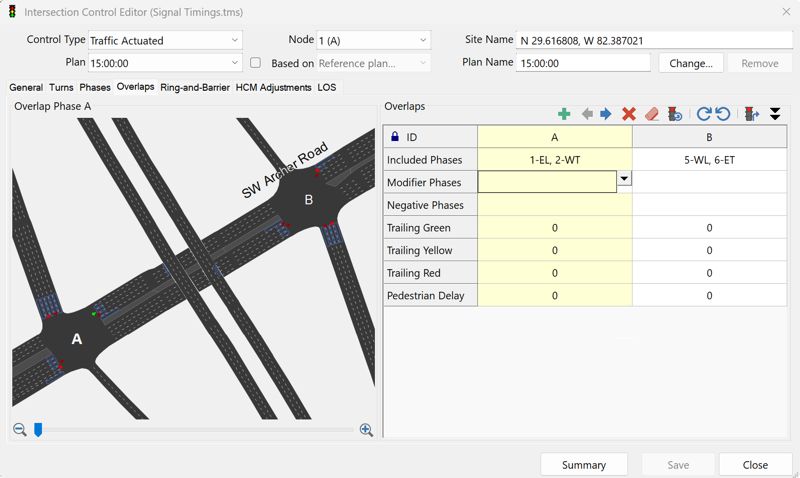
Task: Click Trailing Red value for overlap A
Action: coord(555,272)
